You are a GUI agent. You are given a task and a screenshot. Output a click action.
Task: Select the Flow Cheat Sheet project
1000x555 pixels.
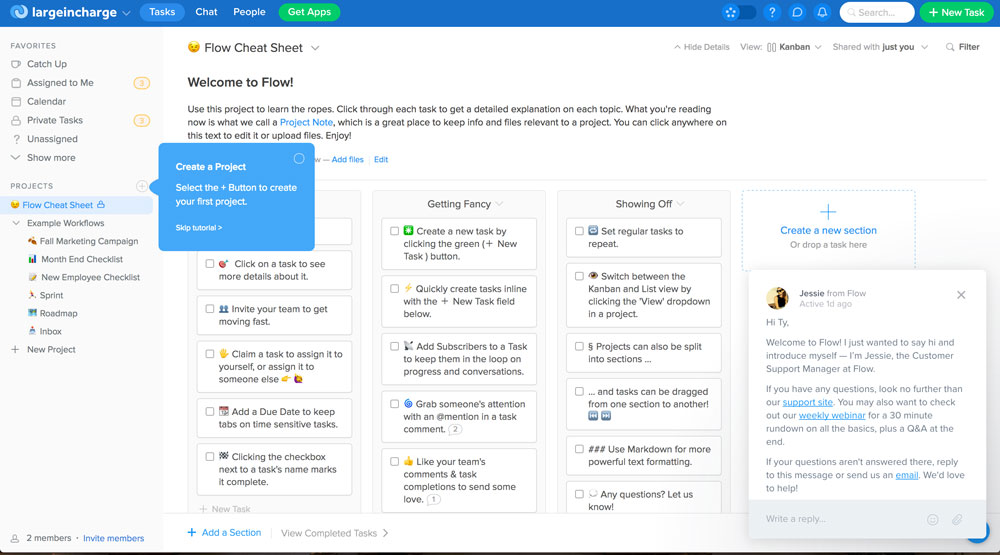click(57, 205)
